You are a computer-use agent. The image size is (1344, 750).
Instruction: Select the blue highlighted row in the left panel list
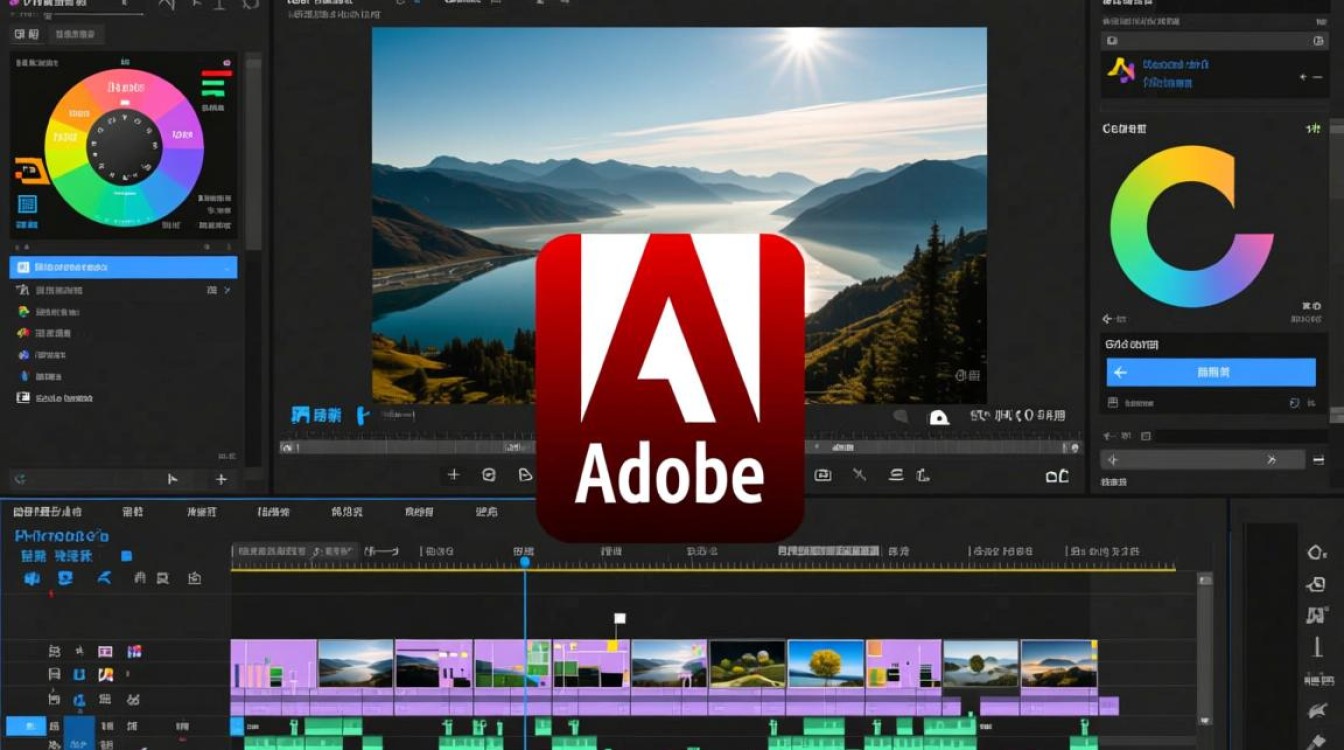[x=124, y=267]
